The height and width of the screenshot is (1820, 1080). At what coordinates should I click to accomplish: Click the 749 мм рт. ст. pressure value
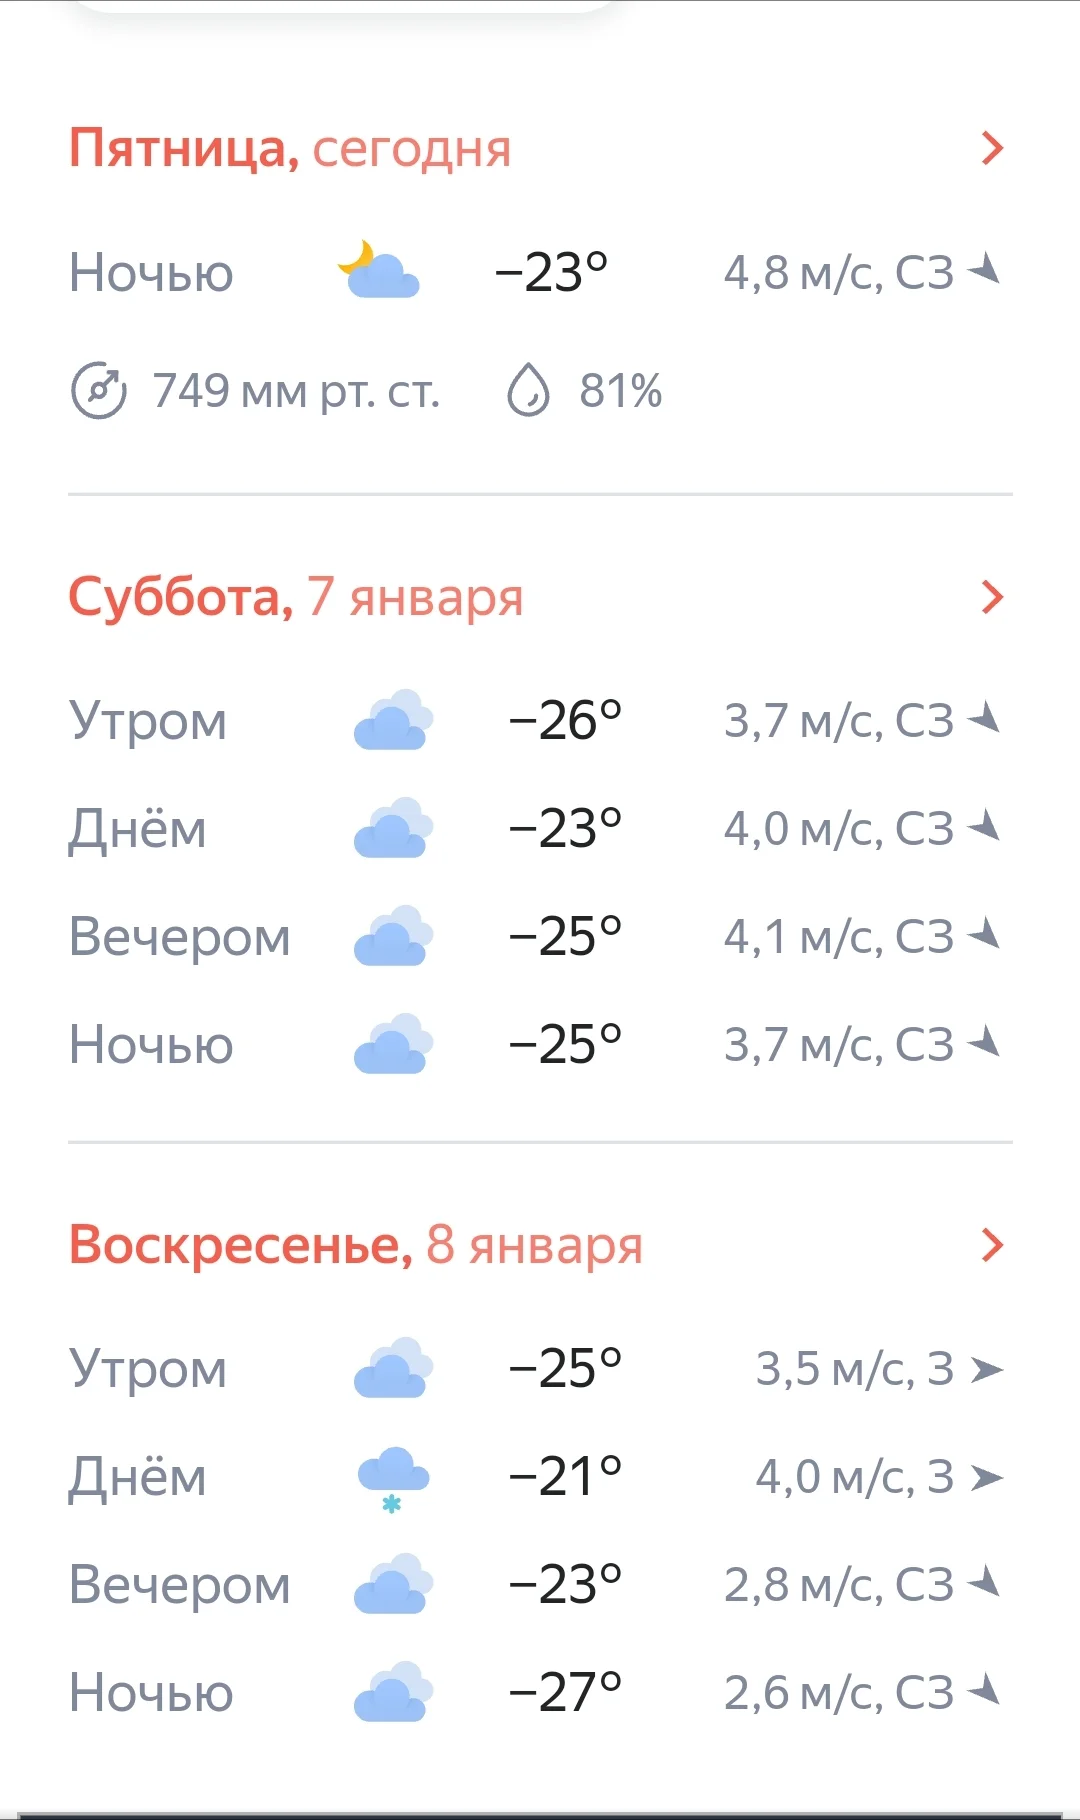click(x=296, y=391)
